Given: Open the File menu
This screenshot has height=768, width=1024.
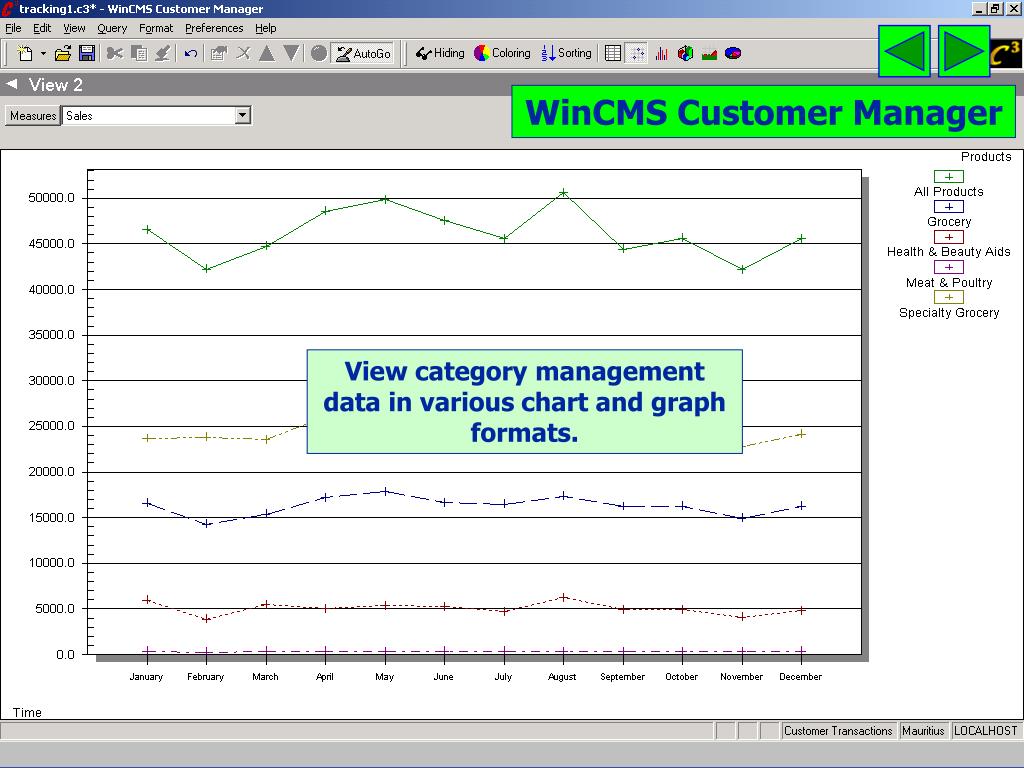Looking at the screenshot, I should click(x=13, y=28).
